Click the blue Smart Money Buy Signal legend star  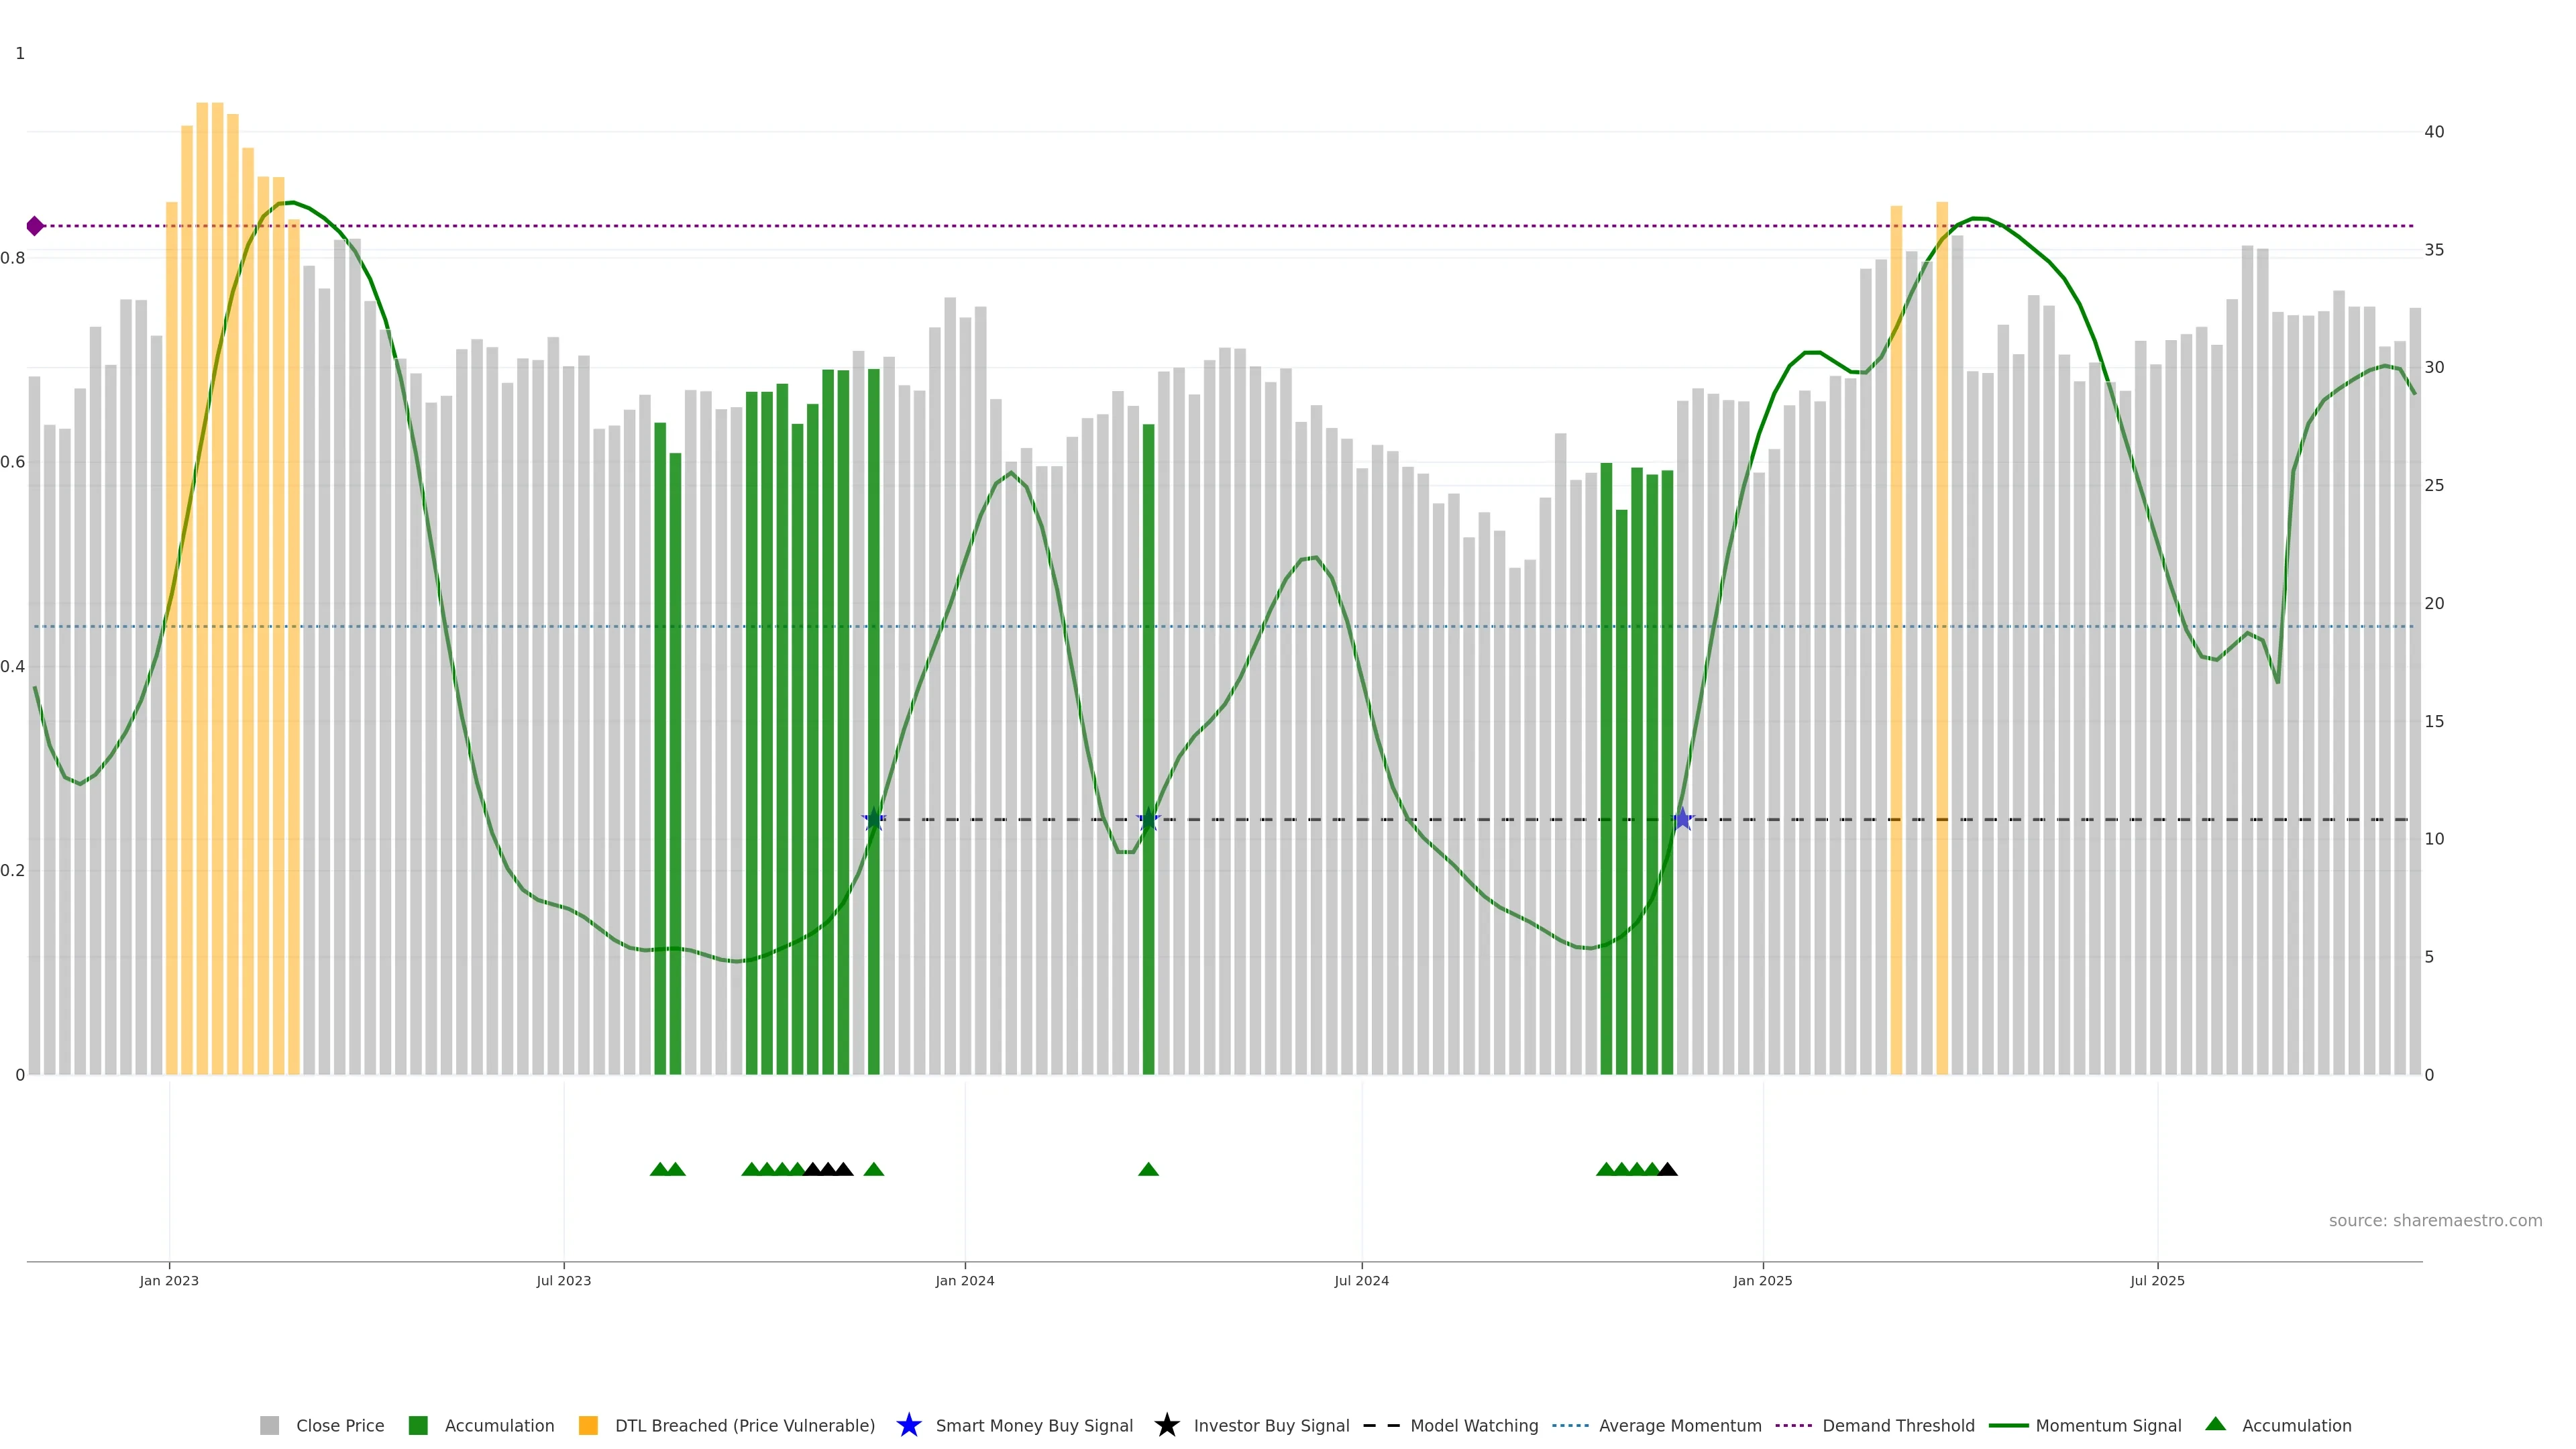(x=909, y=1426)
